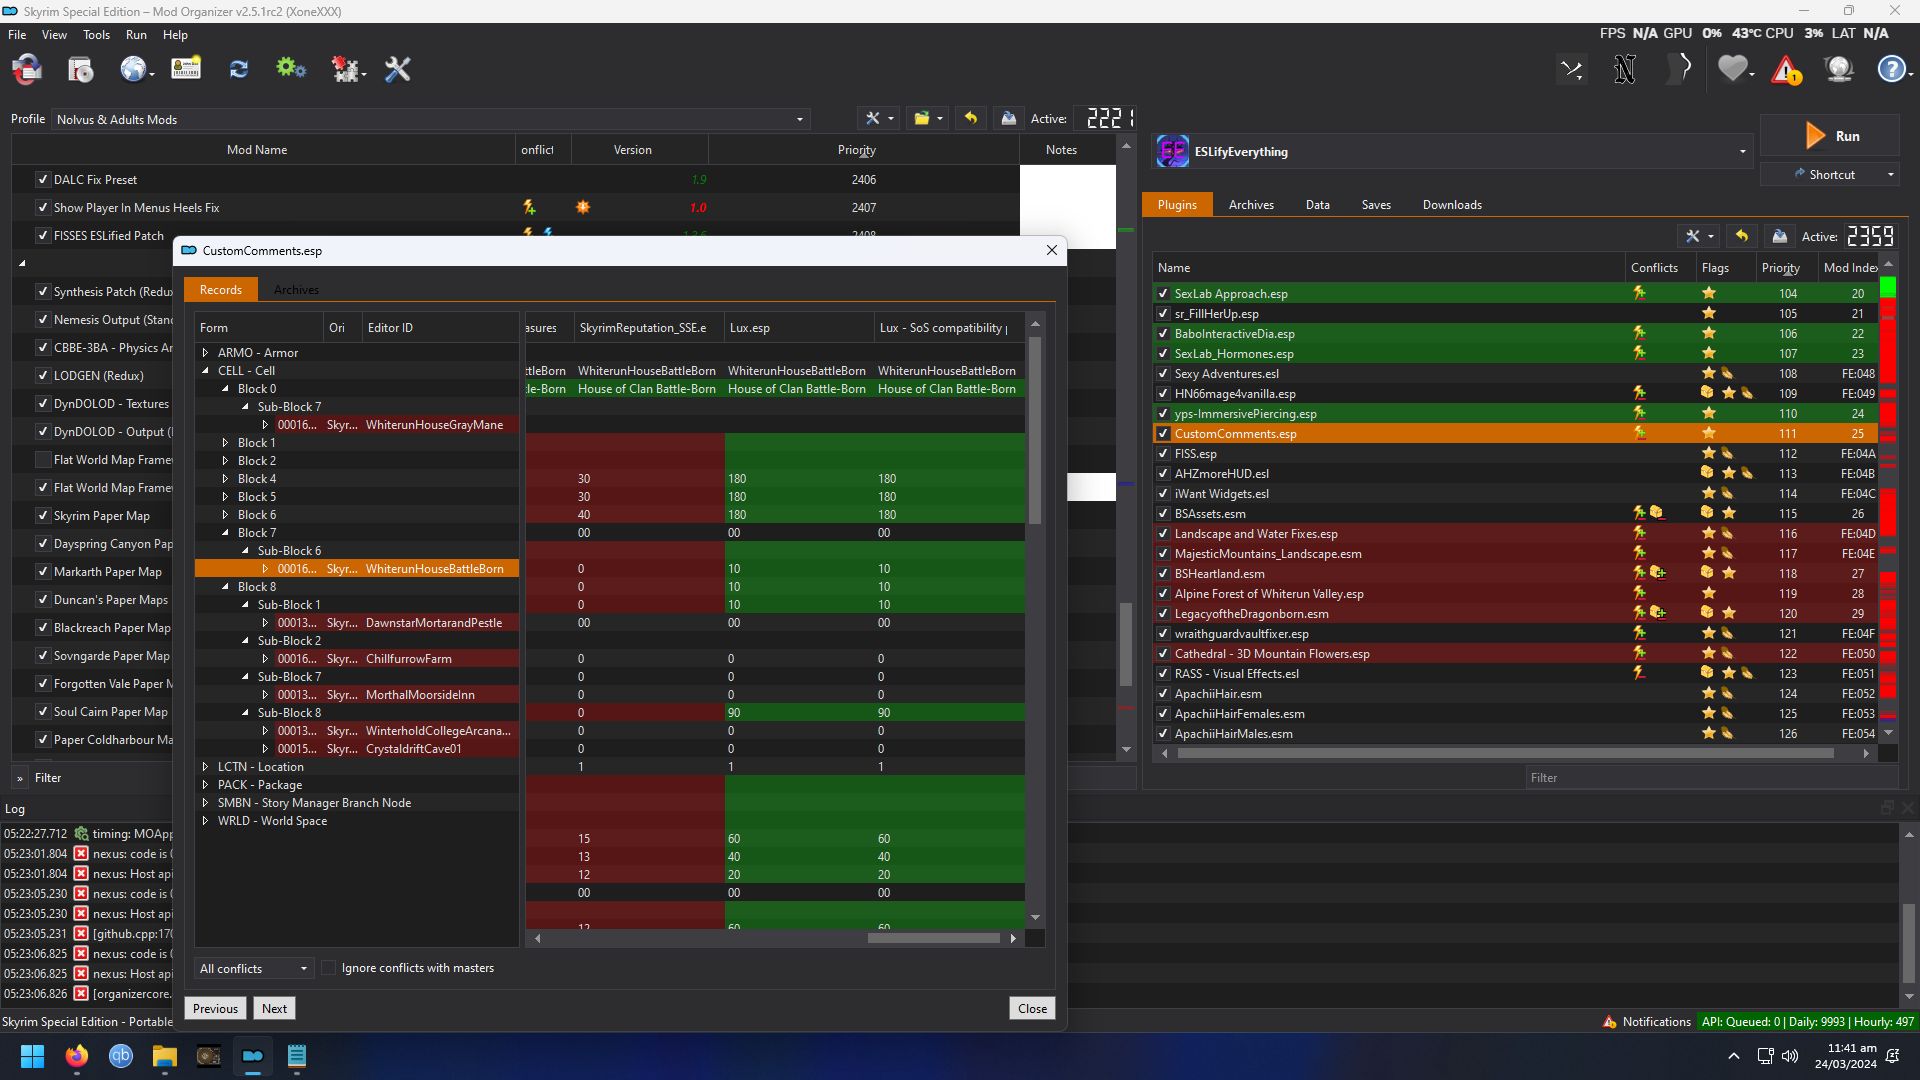The image size is (1920, 1080).
Task: Click the plugin list create backup icon
Action: tap(1780, 236)
